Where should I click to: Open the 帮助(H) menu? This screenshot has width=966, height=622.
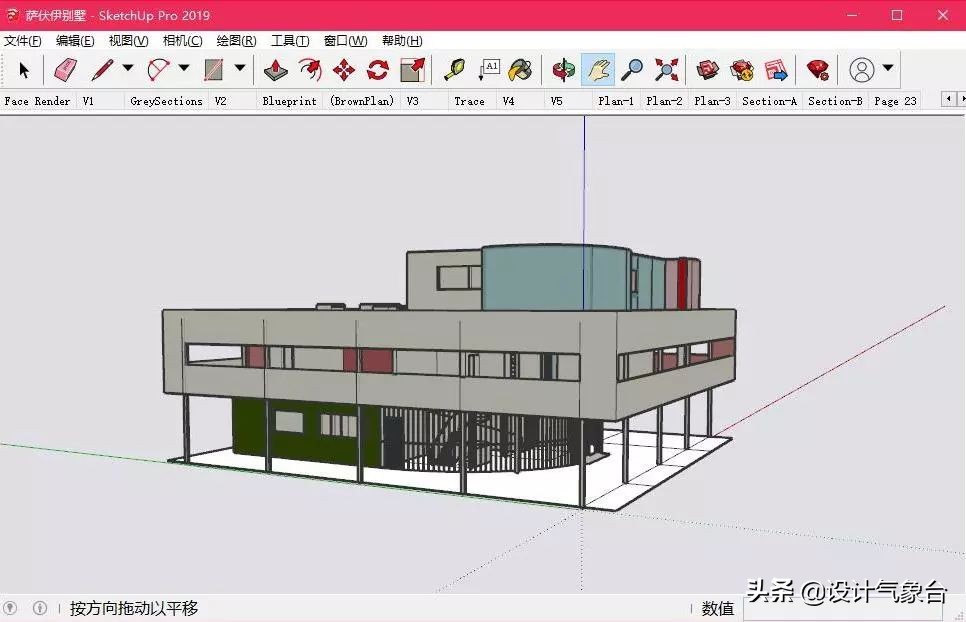pyautogui.click(x=402, y=41)
